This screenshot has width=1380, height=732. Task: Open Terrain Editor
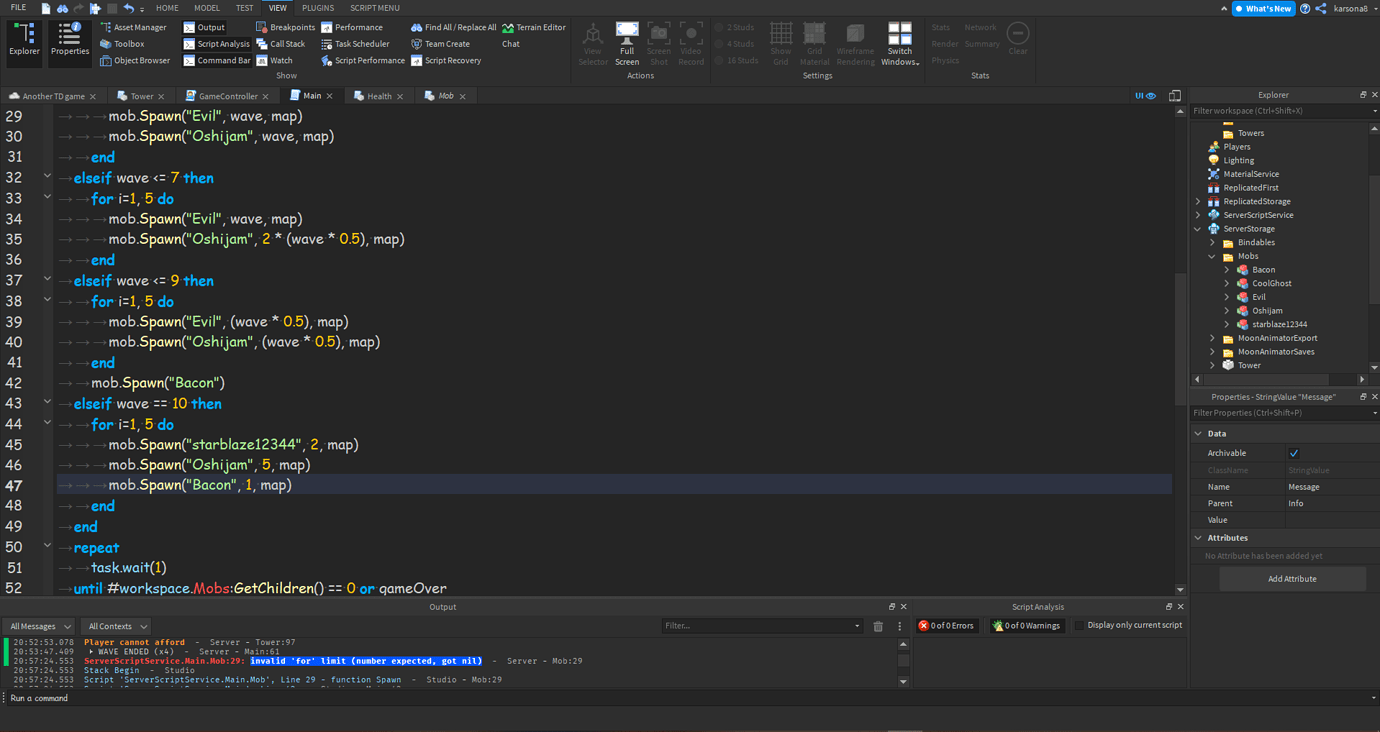coord(534,27)
